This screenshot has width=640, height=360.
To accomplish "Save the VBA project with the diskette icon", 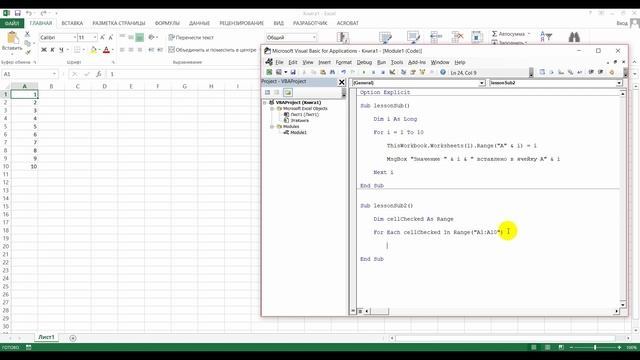I will [293, 72].
